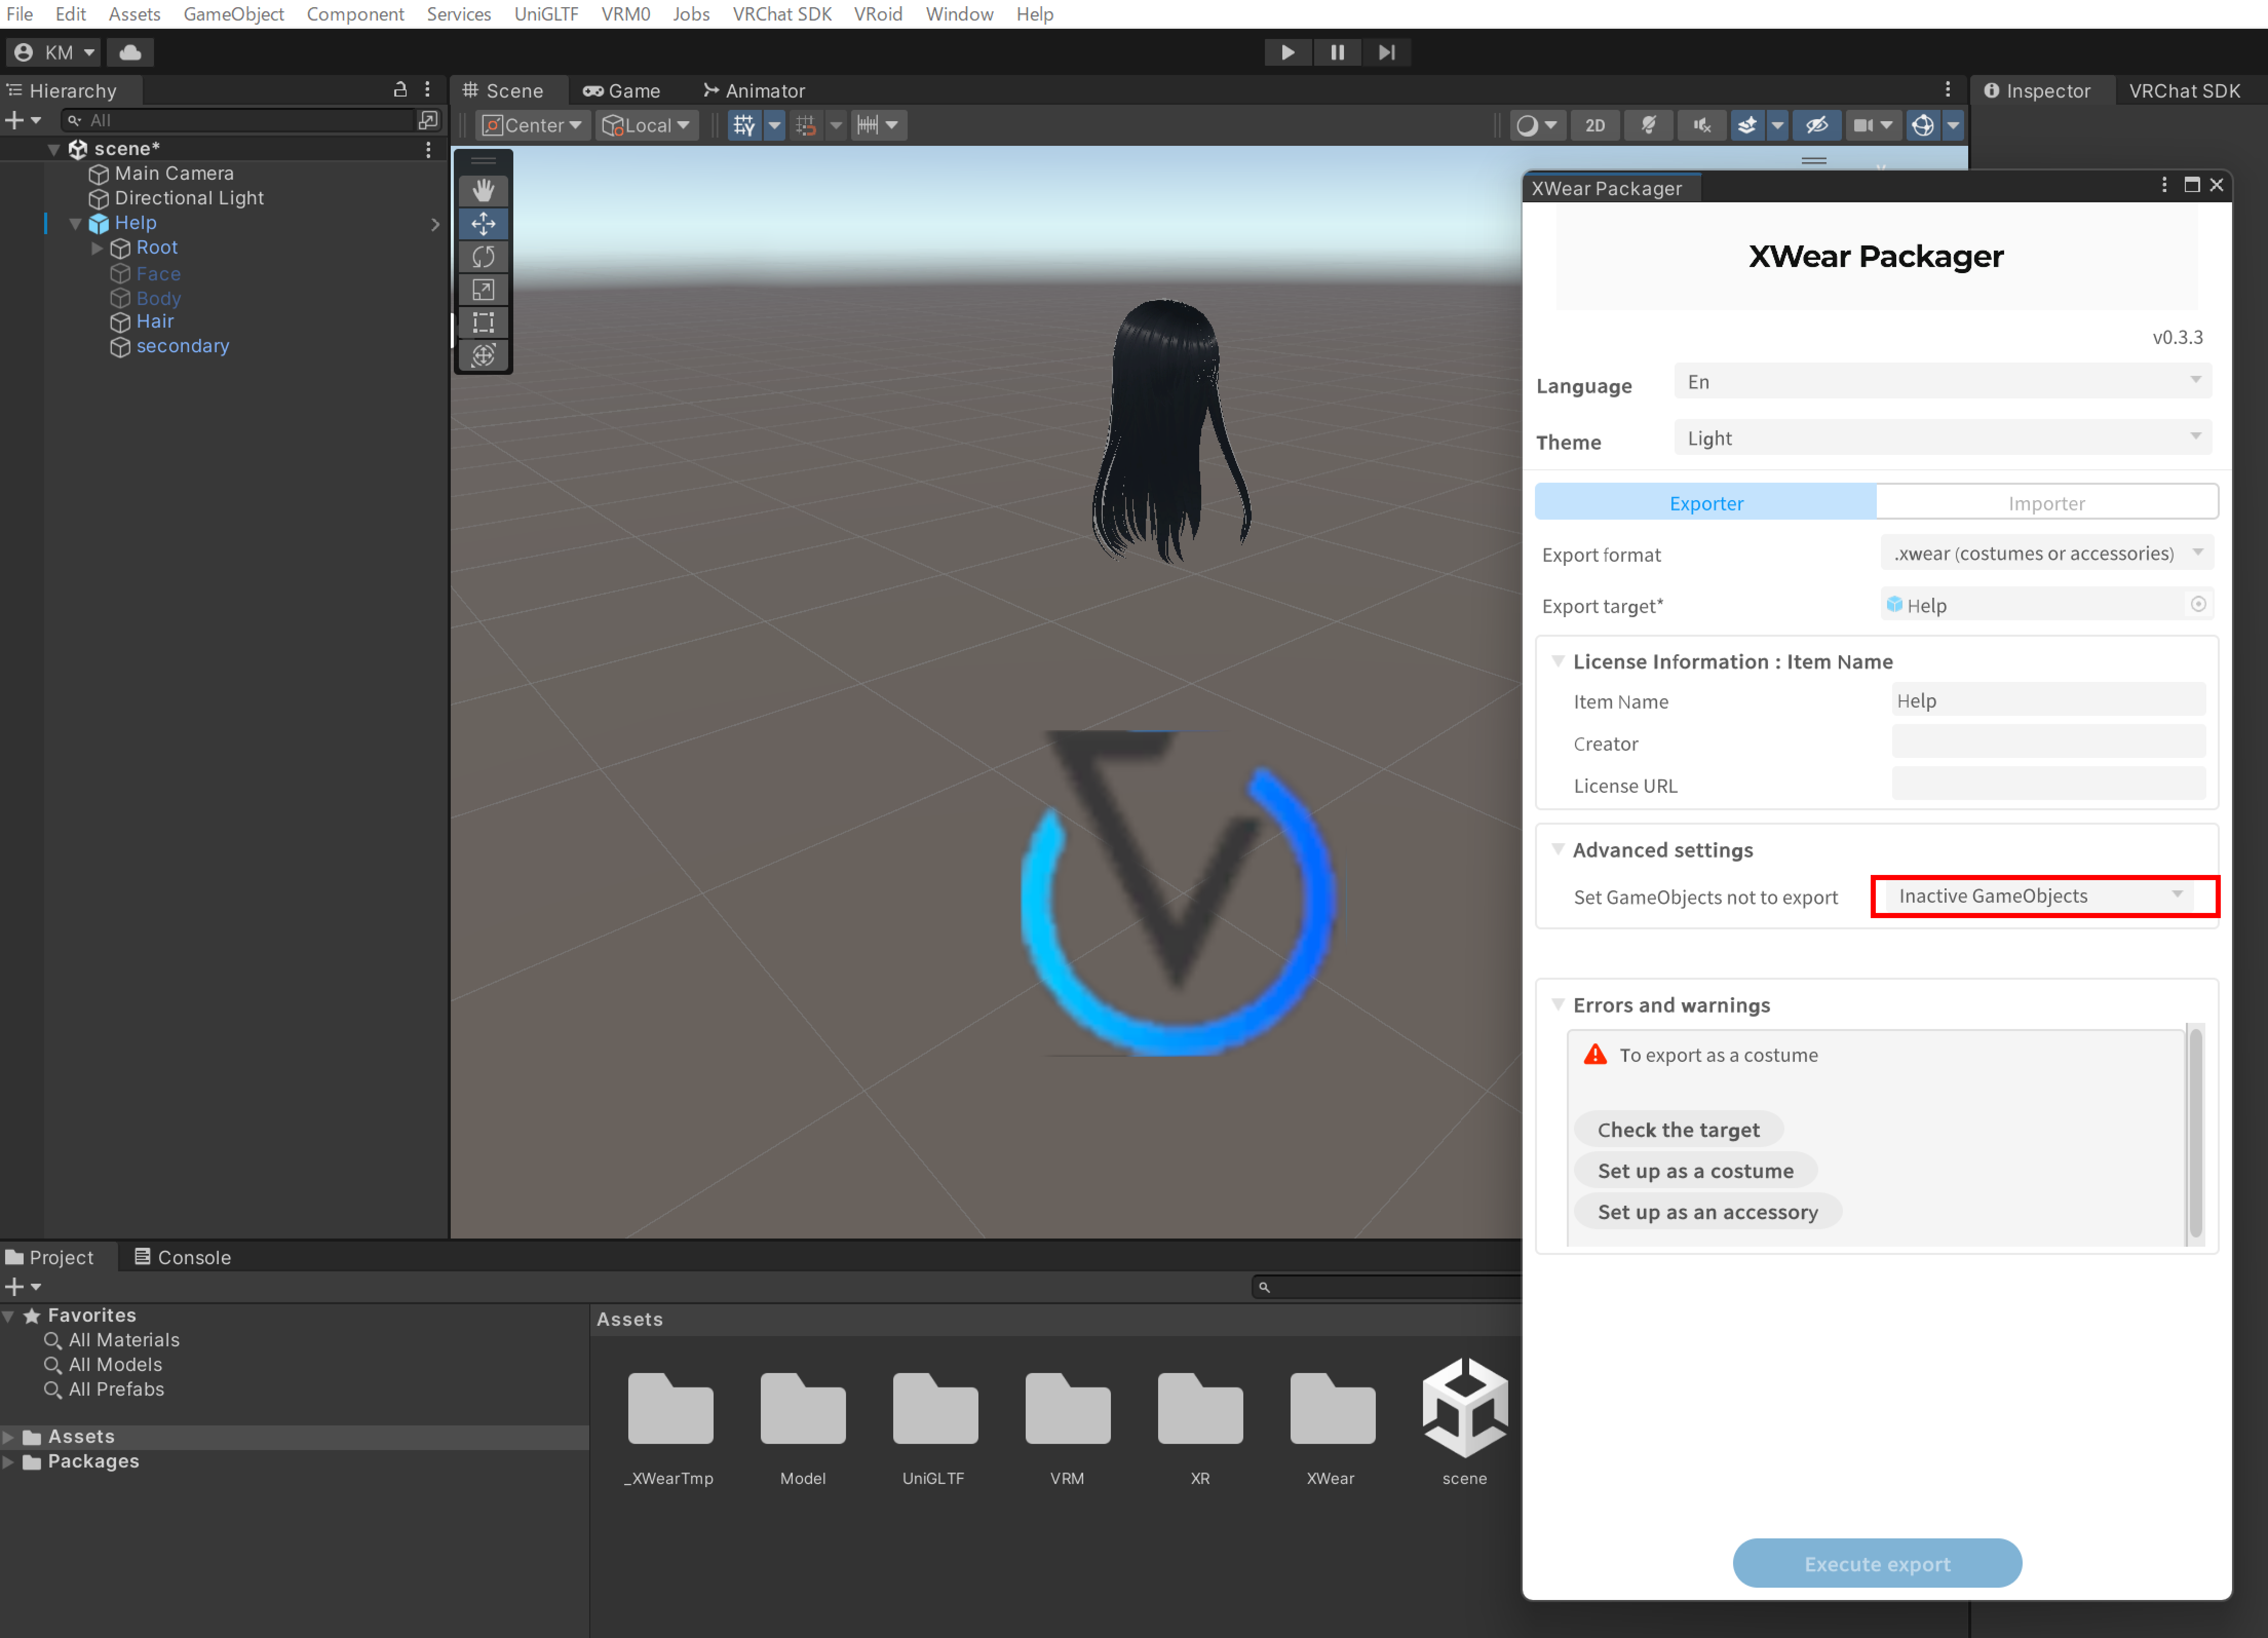Screen dimensions: 2268x1638
Task: Open the KM account dropdown
Action: coord(55,52)
